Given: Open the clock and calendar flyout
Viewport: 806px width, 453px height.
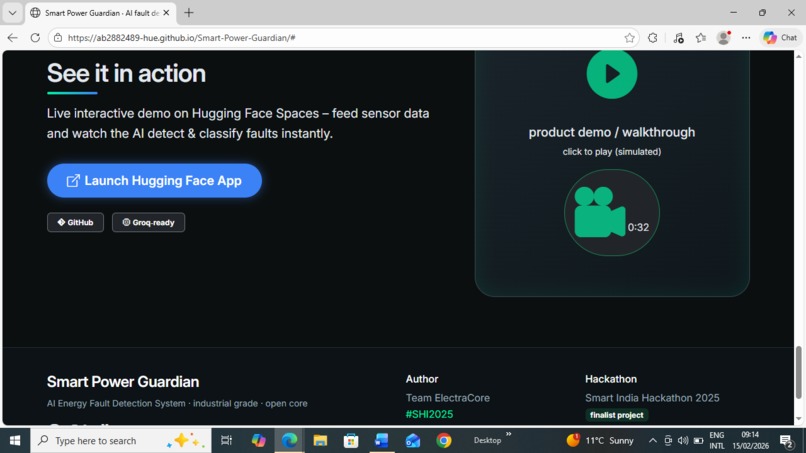Looking at the screenshot, I should 750,440.
